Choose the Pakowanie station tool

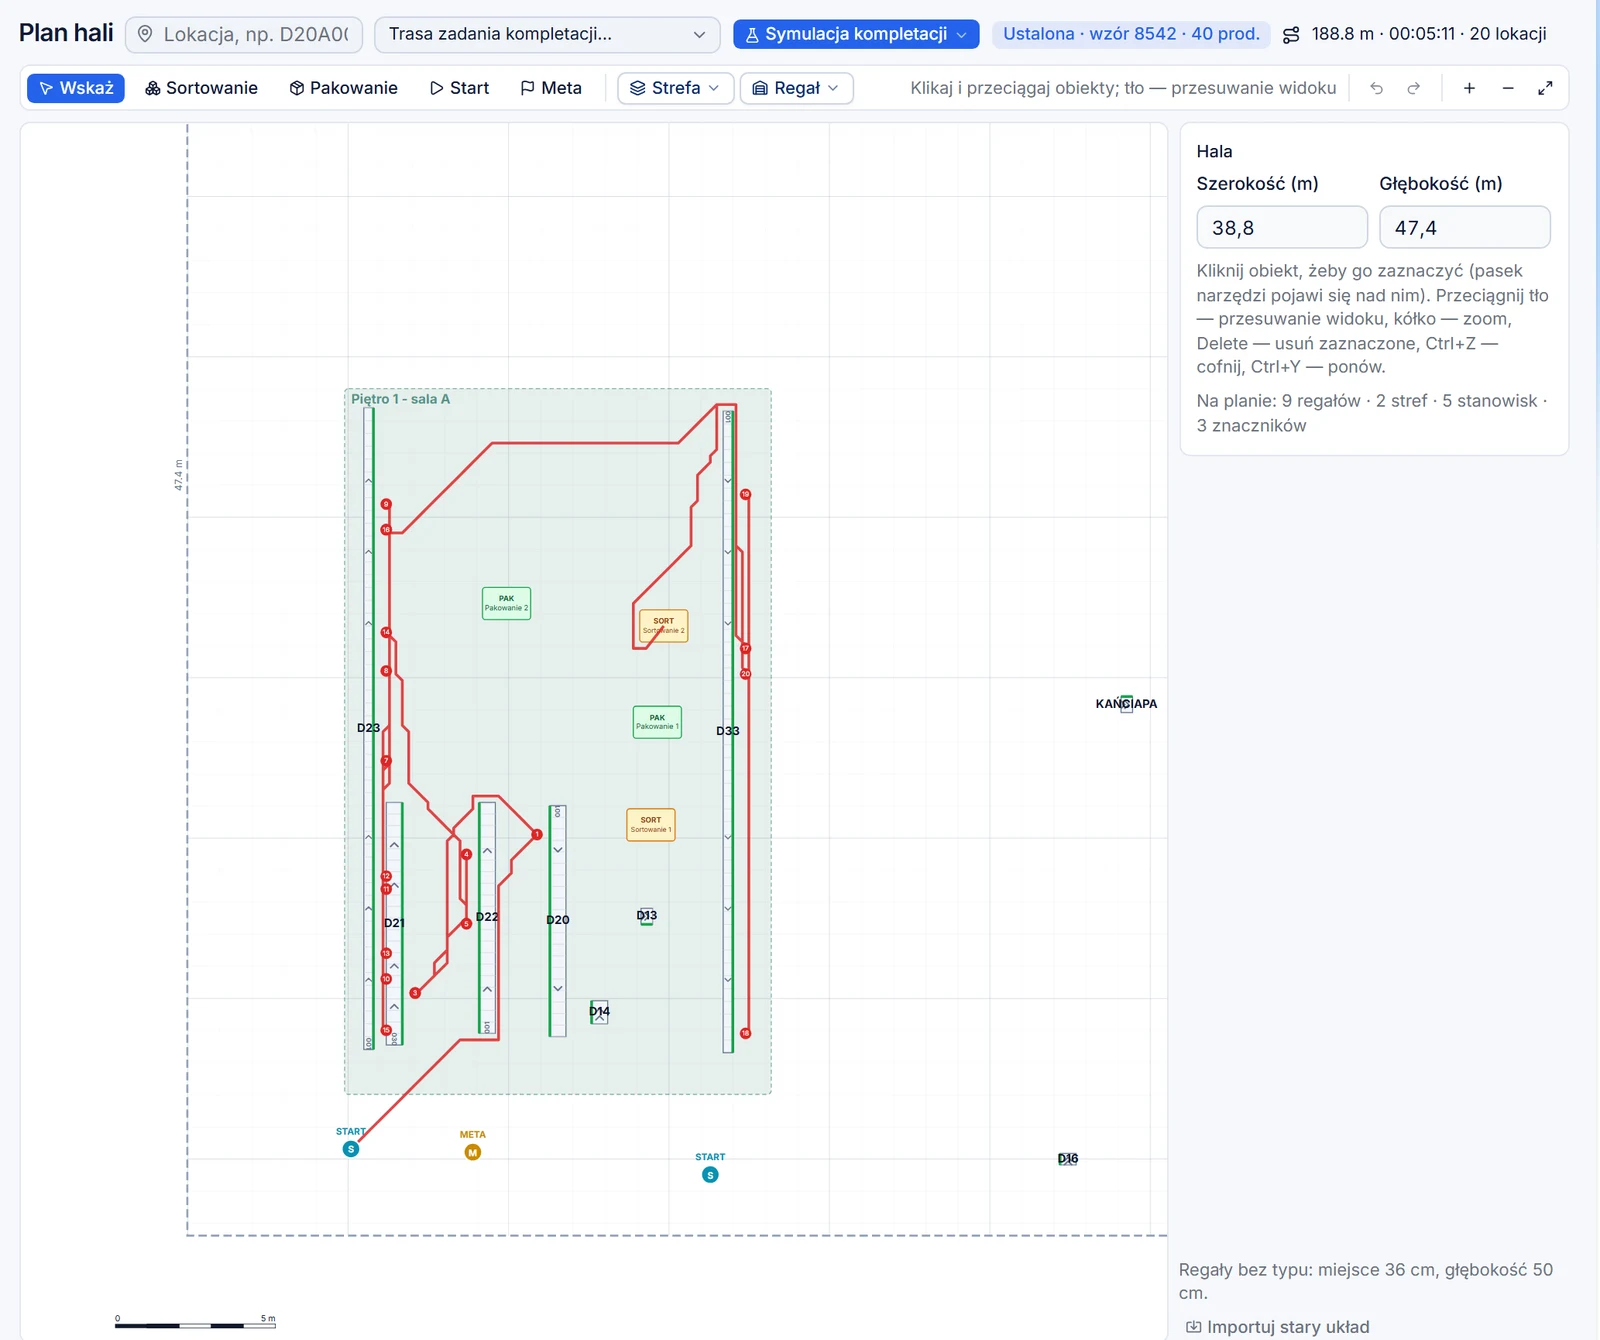click(x=343, y=88)
